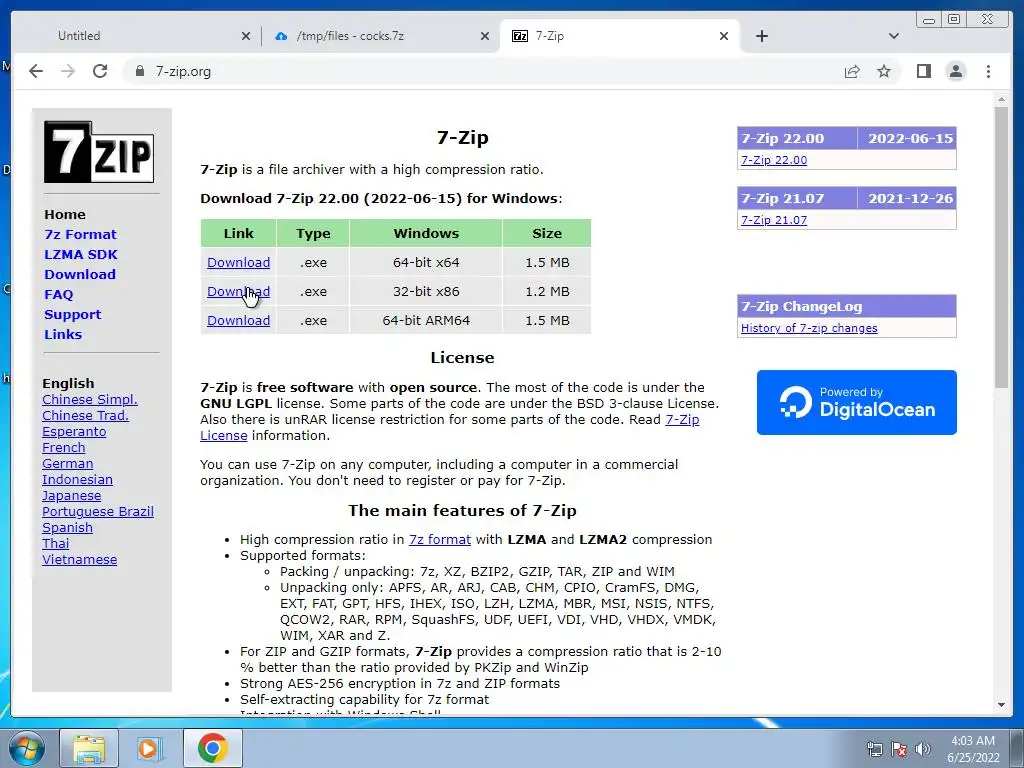View site security lock icon
This screenshot has height=768, width=1024.
tap(139, 71)
